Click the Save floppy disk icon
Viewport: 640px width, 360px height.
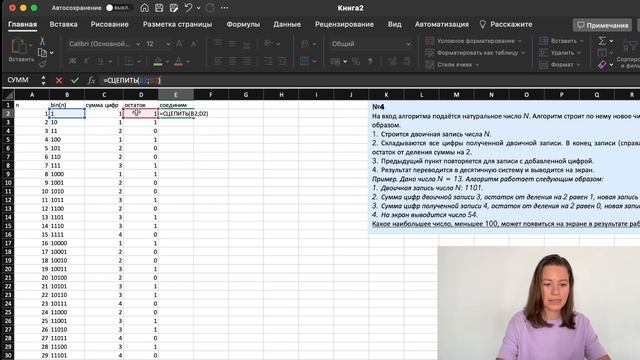(159, 8)
